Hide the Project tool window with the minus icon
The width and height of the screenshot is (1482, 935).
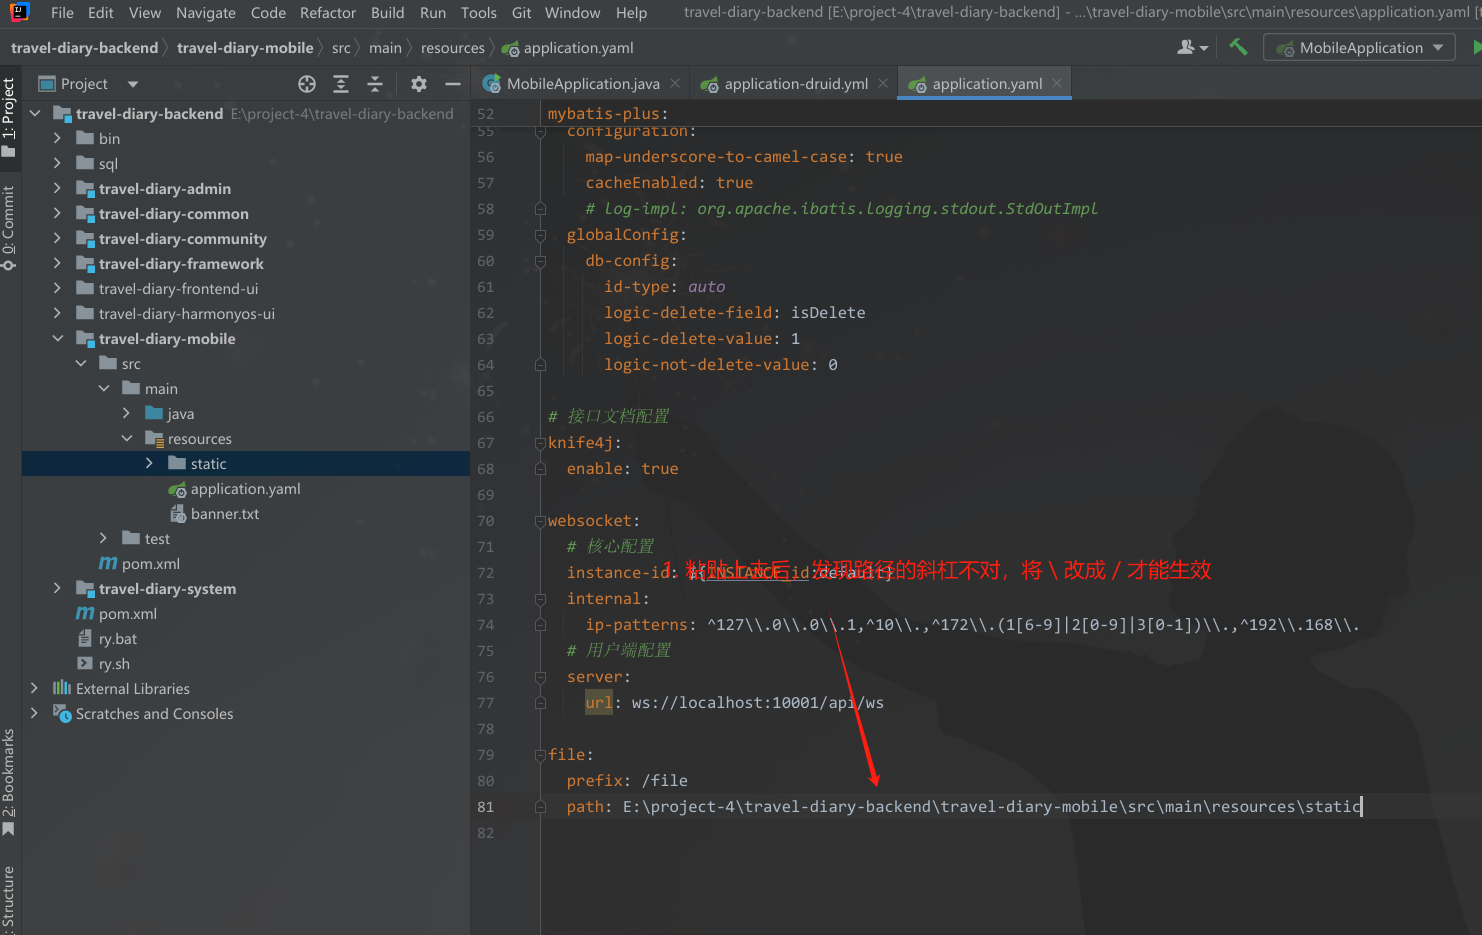(453, 84)
